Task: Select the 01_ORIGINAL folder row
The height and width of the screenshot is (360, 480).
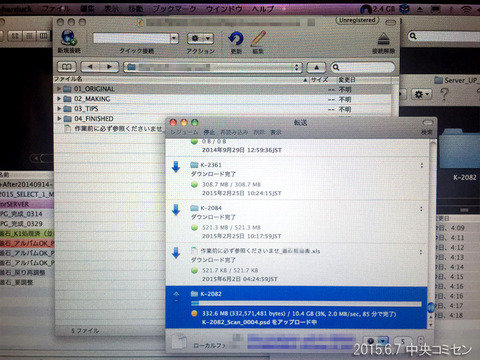Action: pos(222,89)
